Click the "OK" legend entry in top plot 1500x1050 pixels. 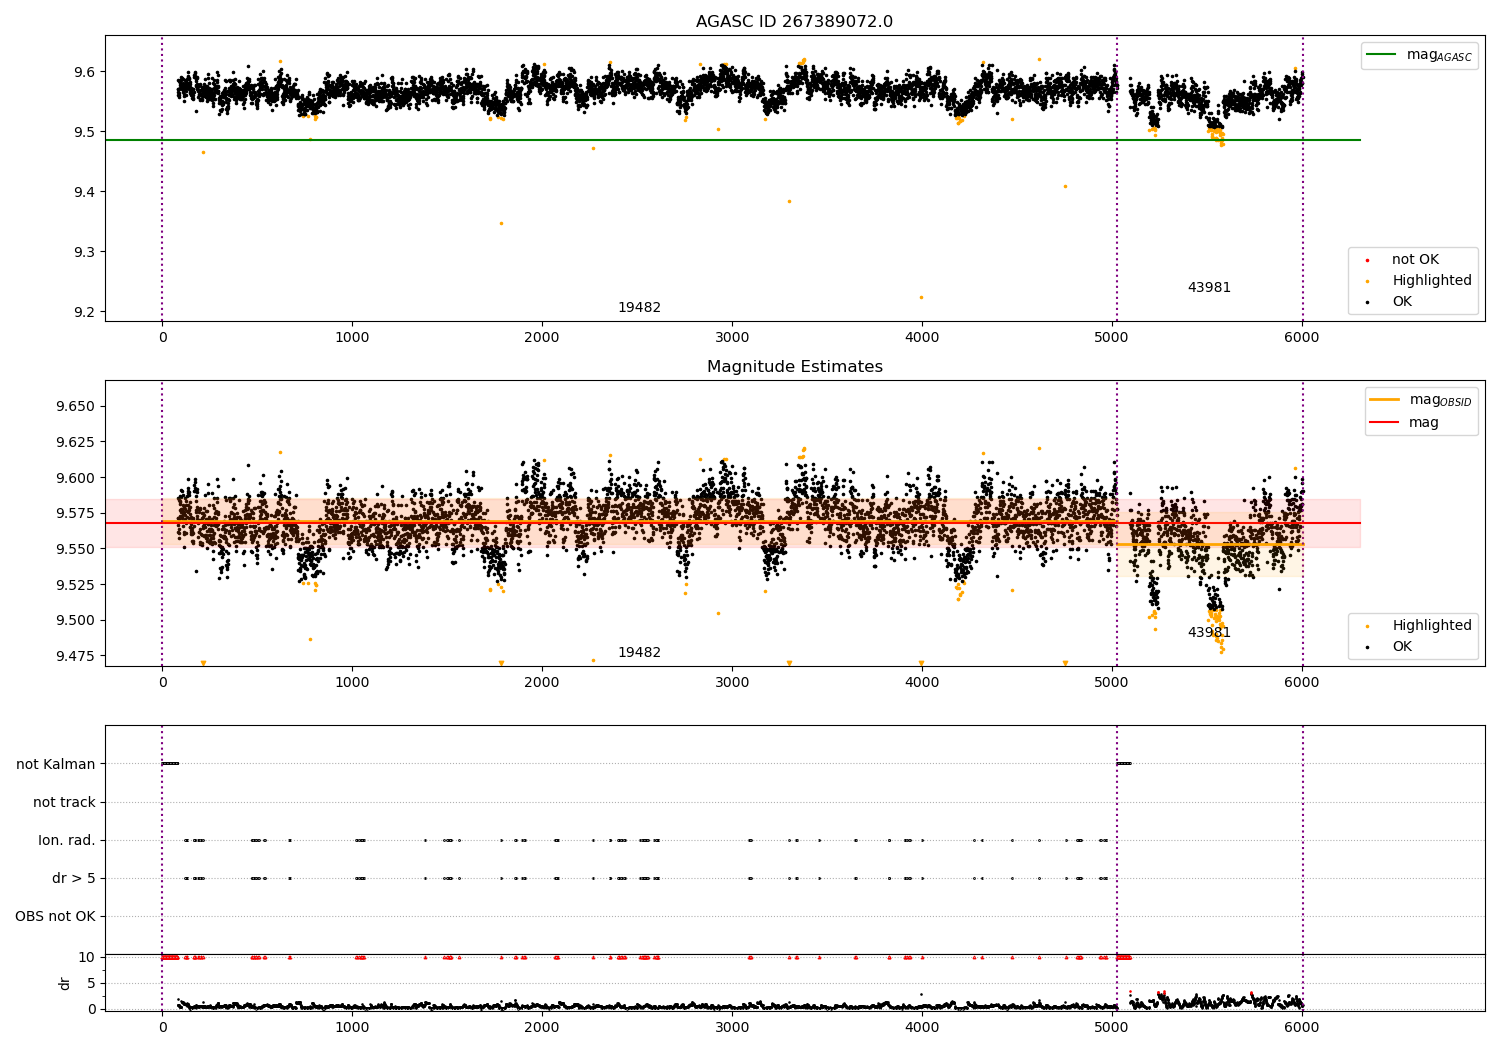click(x=1402, y=302)
